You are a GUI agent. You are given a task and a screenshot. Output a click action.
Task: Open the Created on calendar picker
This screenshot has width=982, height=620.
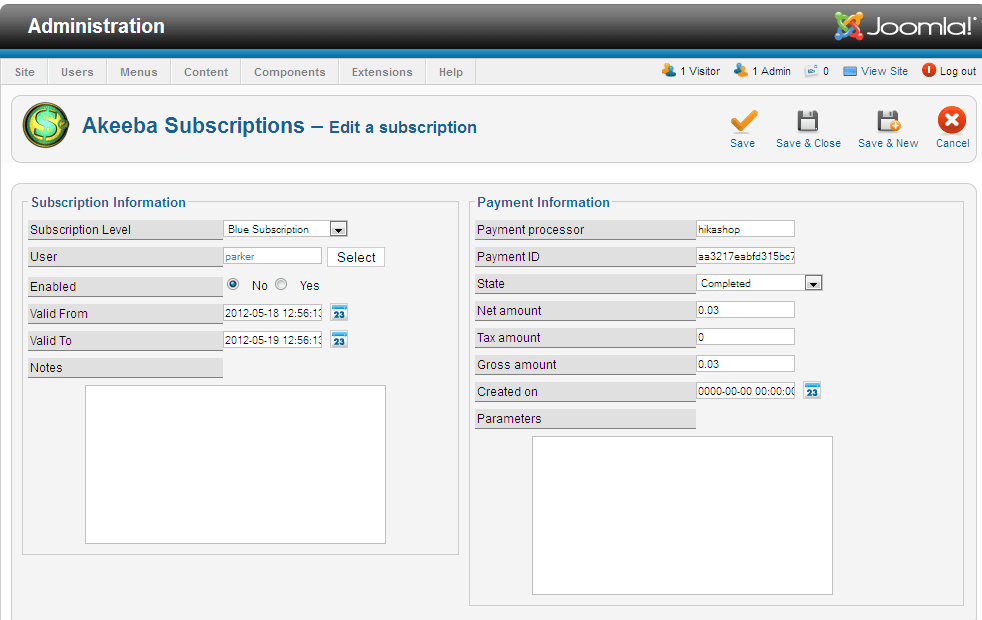[812, 390]
